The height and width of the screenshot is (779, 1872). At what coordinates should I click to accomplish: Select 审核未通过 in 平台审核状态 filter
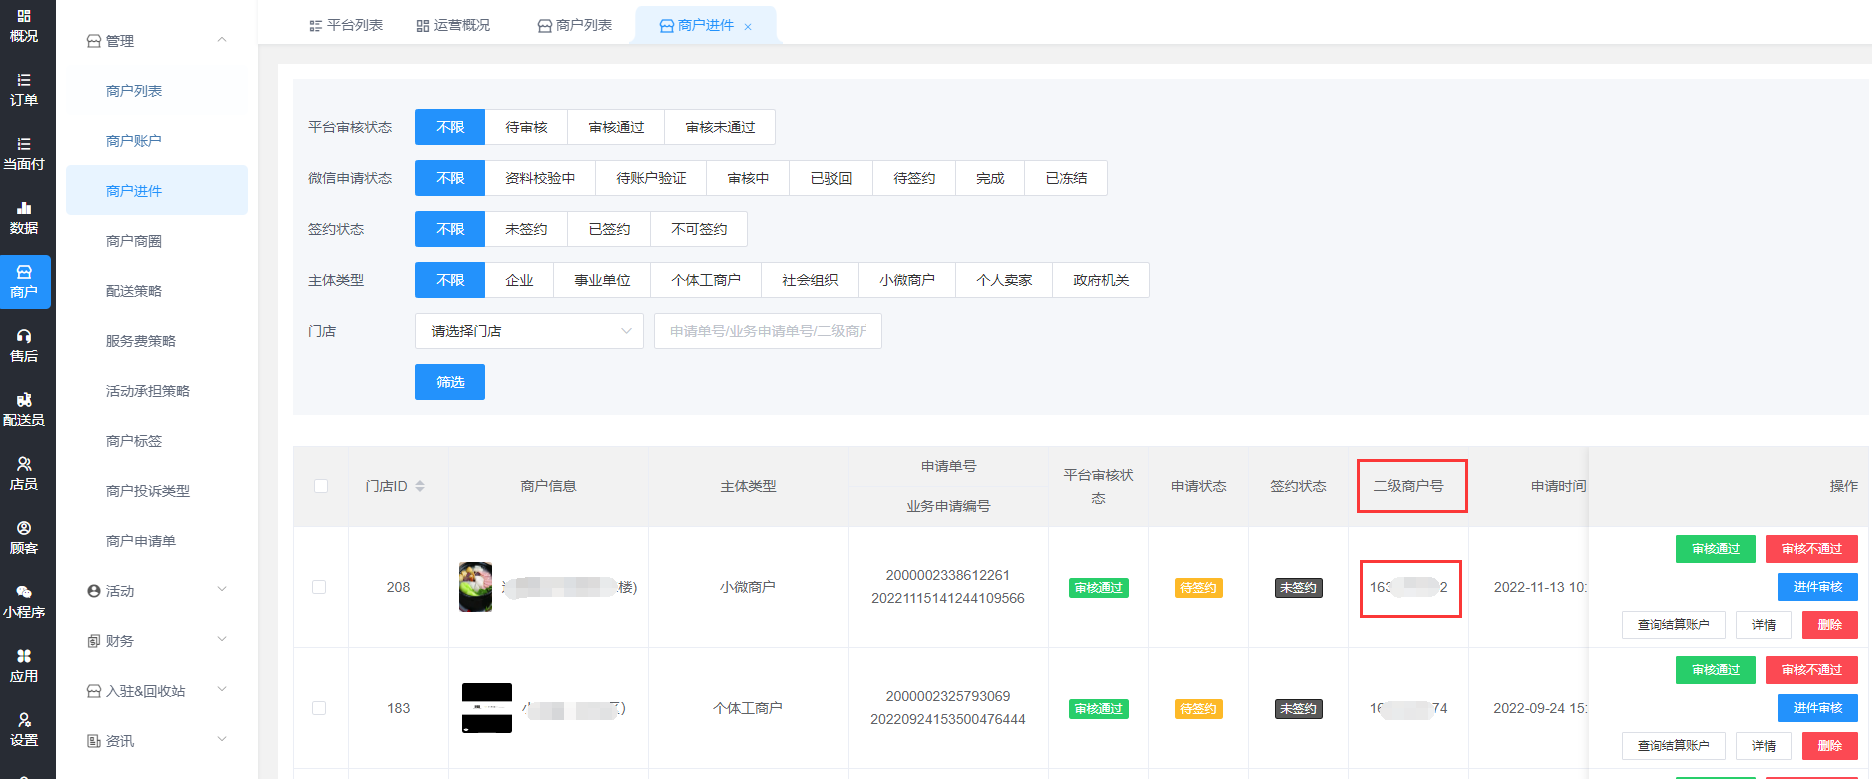point(720,127)
